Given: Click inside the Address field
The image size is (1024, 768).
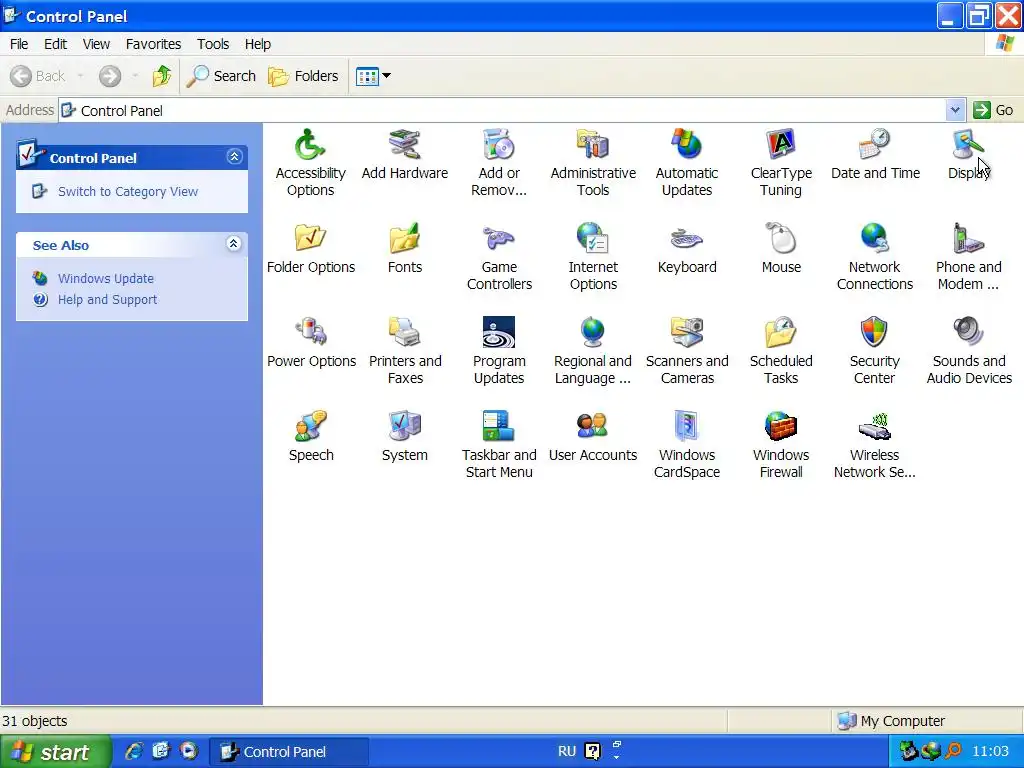Looking at the screenshot, I should 502,110.
